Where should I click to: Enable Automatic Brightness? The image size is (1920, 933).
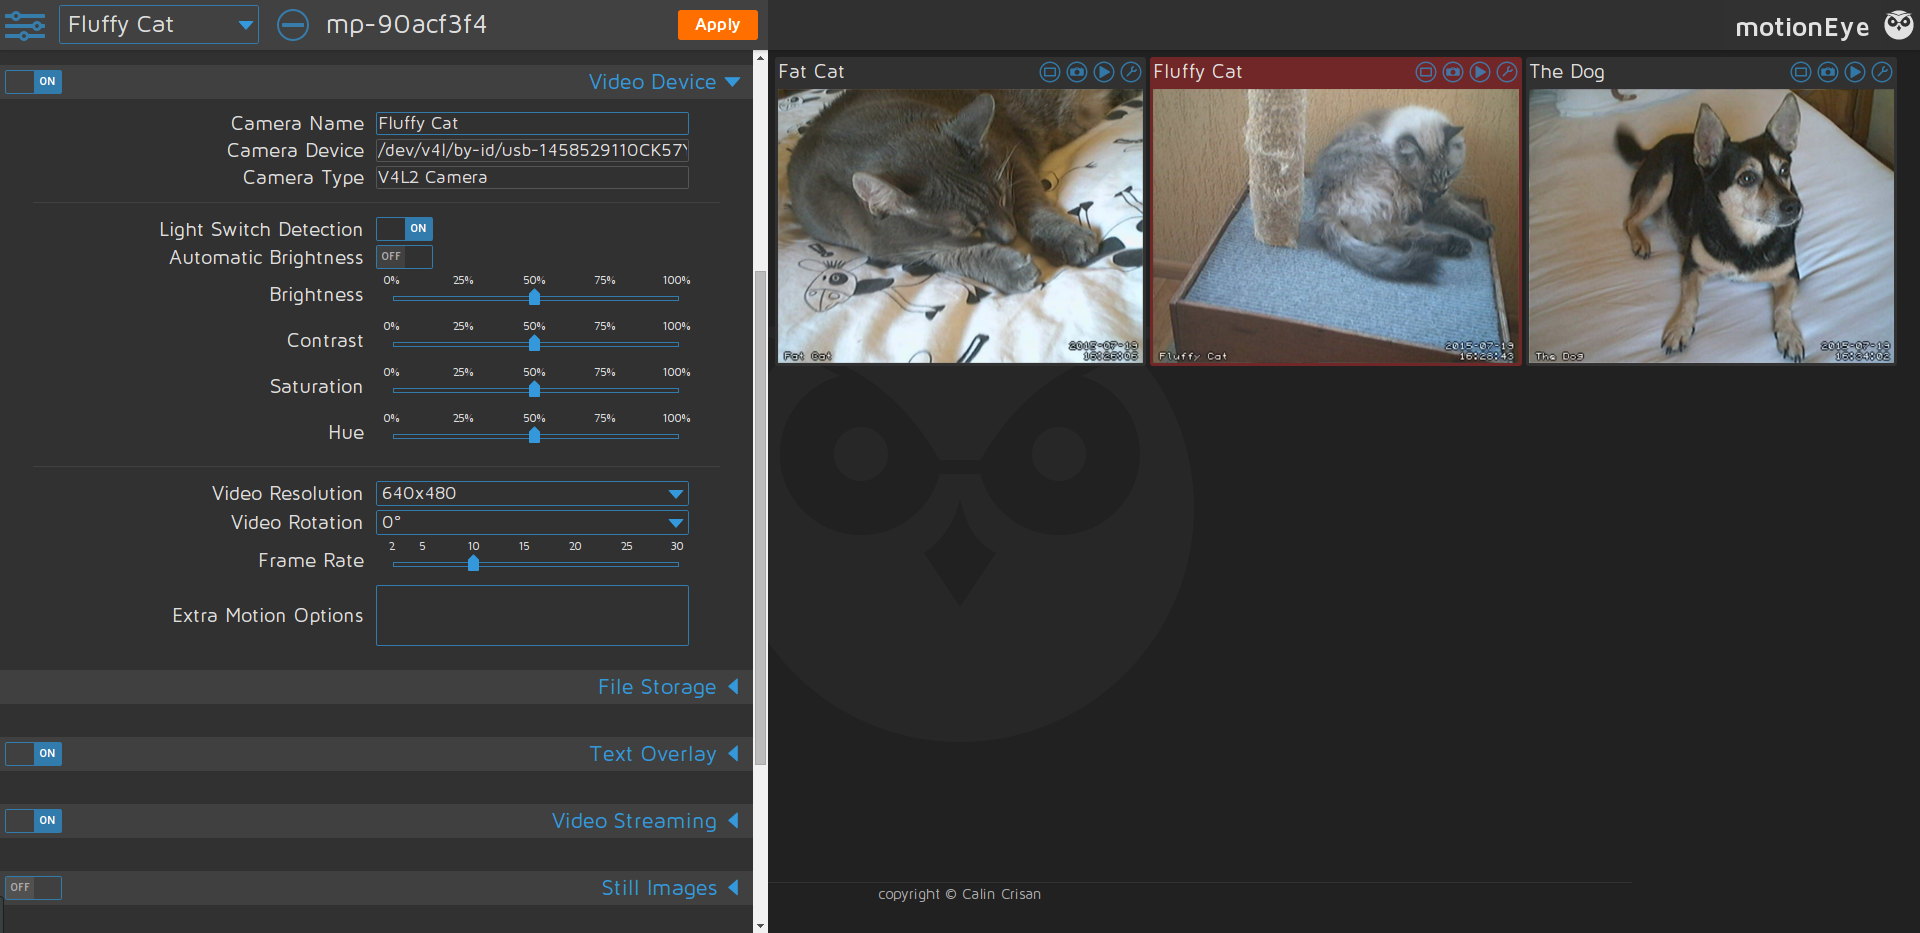click(404, 257)
